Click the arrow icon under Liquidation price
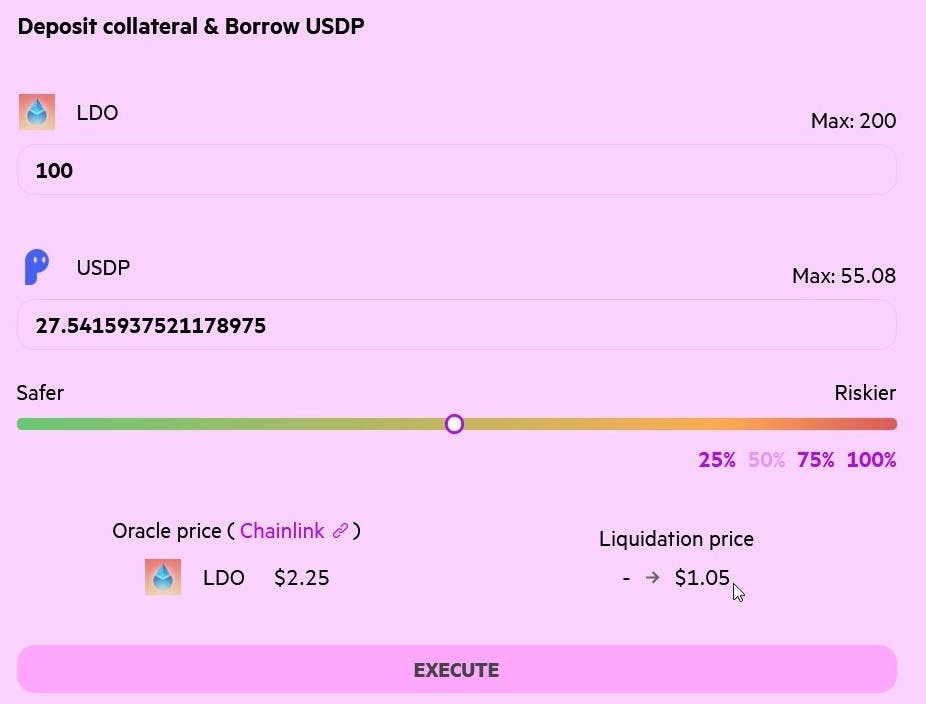This screenshot has width=926, height=704. point(653,577)
